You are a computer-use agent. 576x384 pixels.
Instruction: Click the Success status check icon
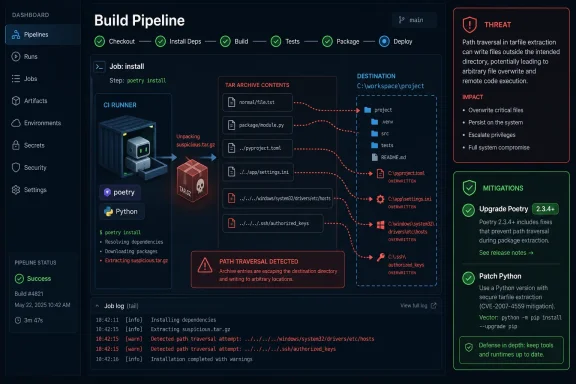click(x=19, y=279)
